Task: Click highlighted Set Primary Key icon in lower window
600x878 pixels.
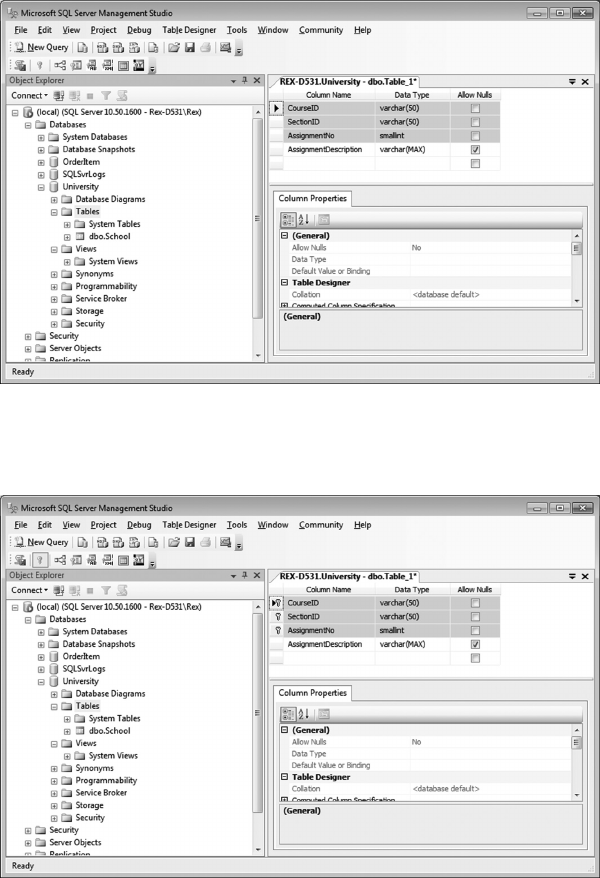Action: 39,560
